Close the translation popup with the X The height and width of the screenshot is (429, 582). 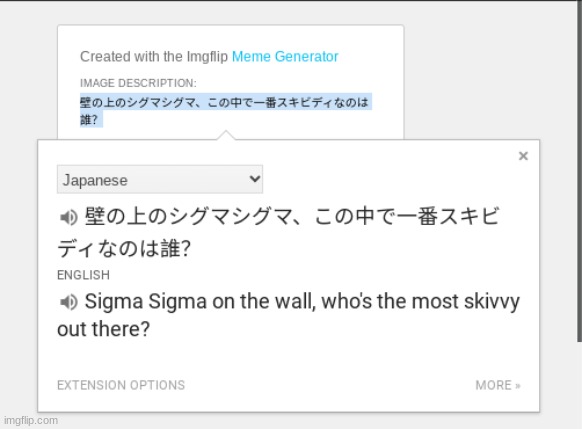click(523, 156)
